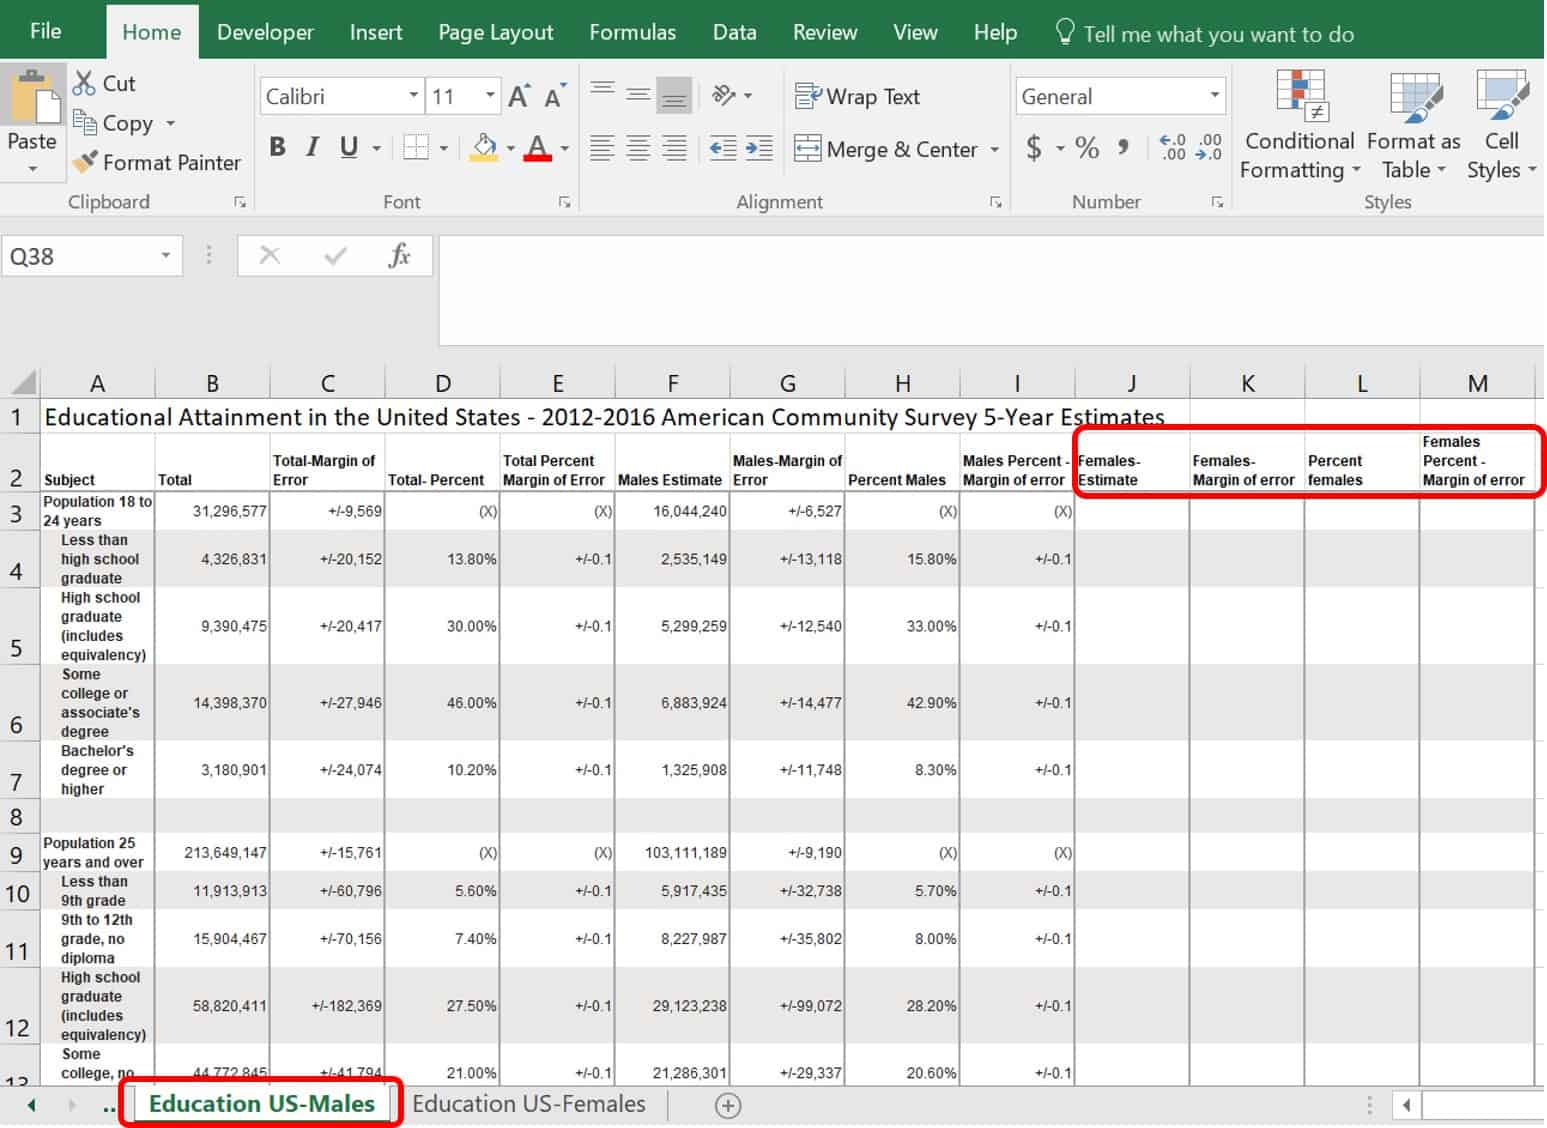Switch to the Education US-Females sheet
Image resolution: width=1547 pixels, height=1128 pixels.
528,1104
